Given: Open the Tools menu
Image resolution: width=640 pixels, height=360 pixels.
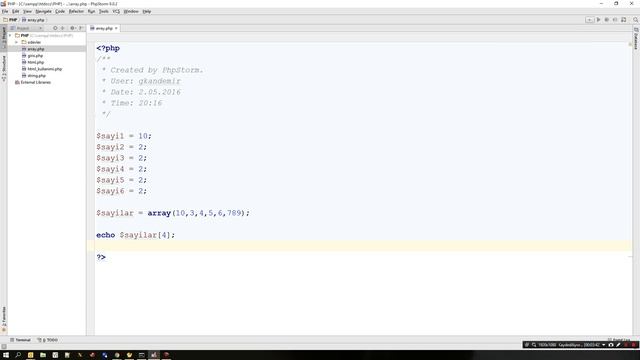Looking at the screenshot, I should (x=104, y=11).
